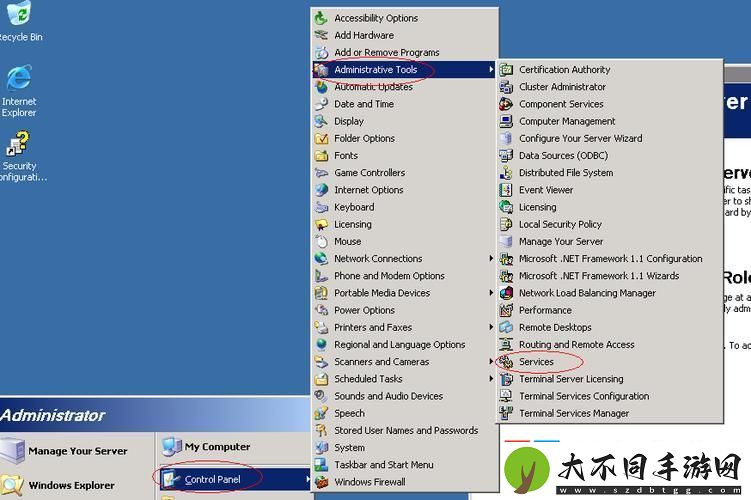The width and height of the screenshot is (751, 500).
Task: Click the Remote Desktops icon
Action: coord(506,328)
